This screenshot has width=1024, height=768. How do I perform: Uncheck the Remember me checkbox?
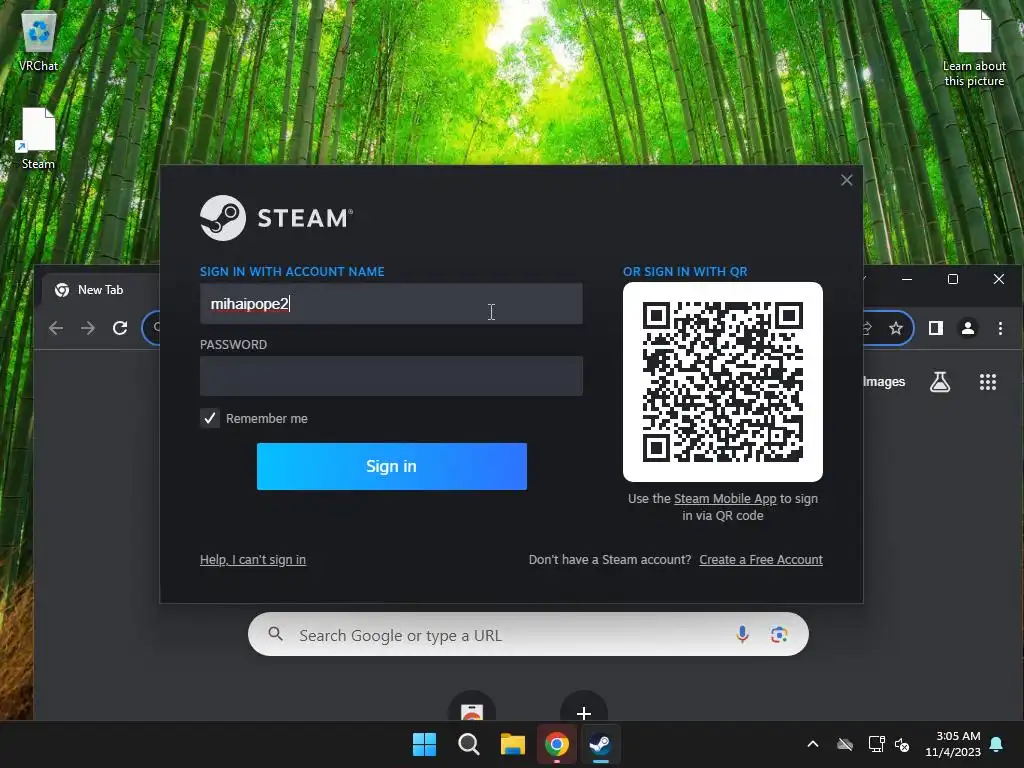click(210, 418)
